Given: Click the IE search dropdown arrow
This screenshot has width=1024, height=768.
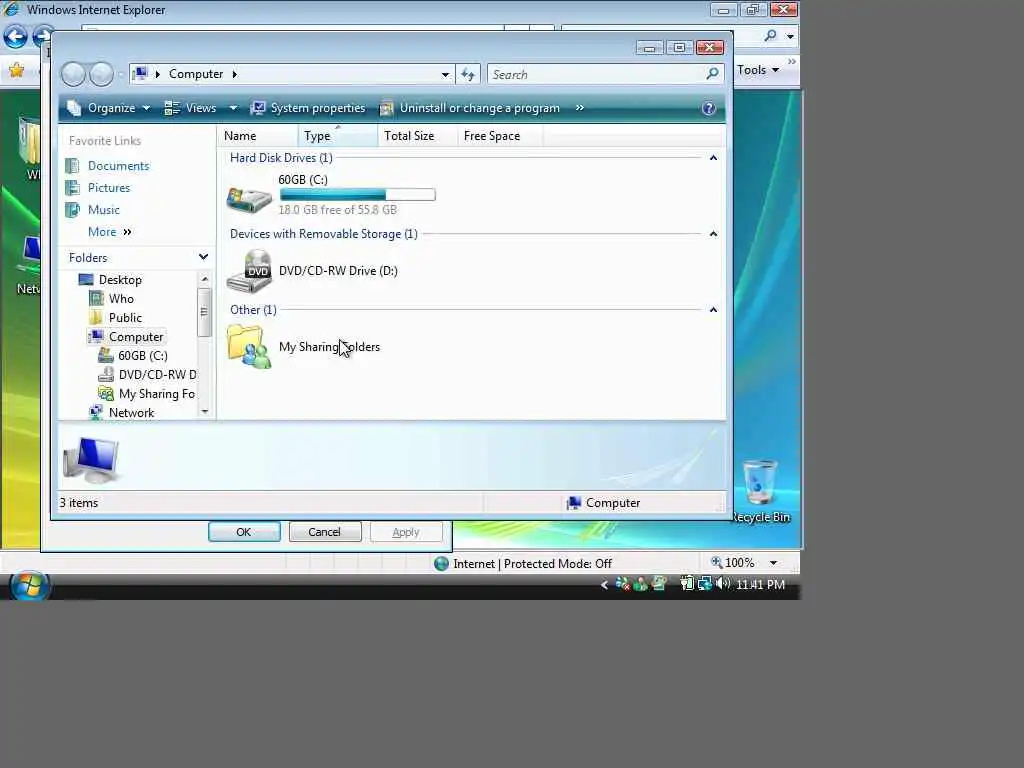Looking at the screenshot, I should tap(790, 37).
